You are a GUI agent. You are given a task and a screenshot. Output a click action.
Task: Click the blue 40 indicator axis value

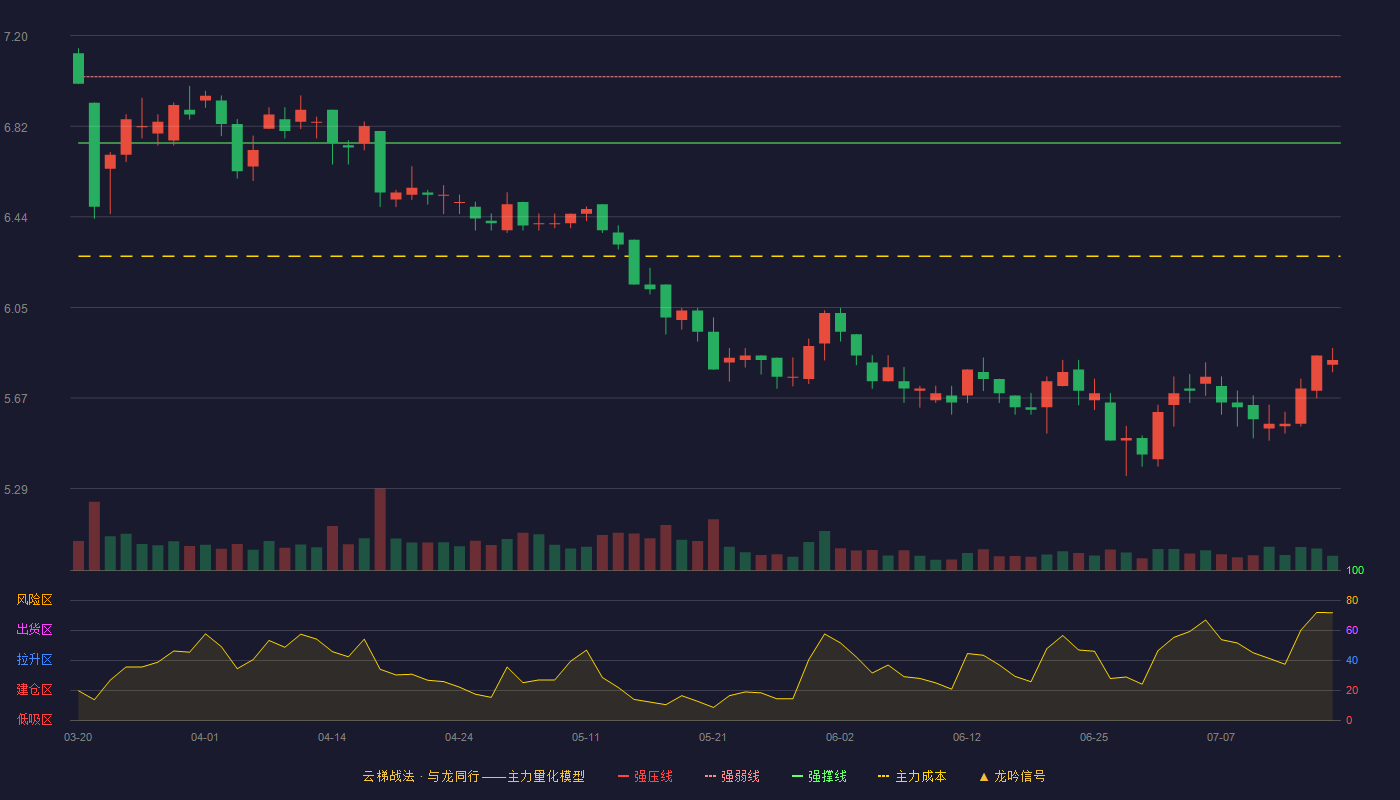[1352, 660]
